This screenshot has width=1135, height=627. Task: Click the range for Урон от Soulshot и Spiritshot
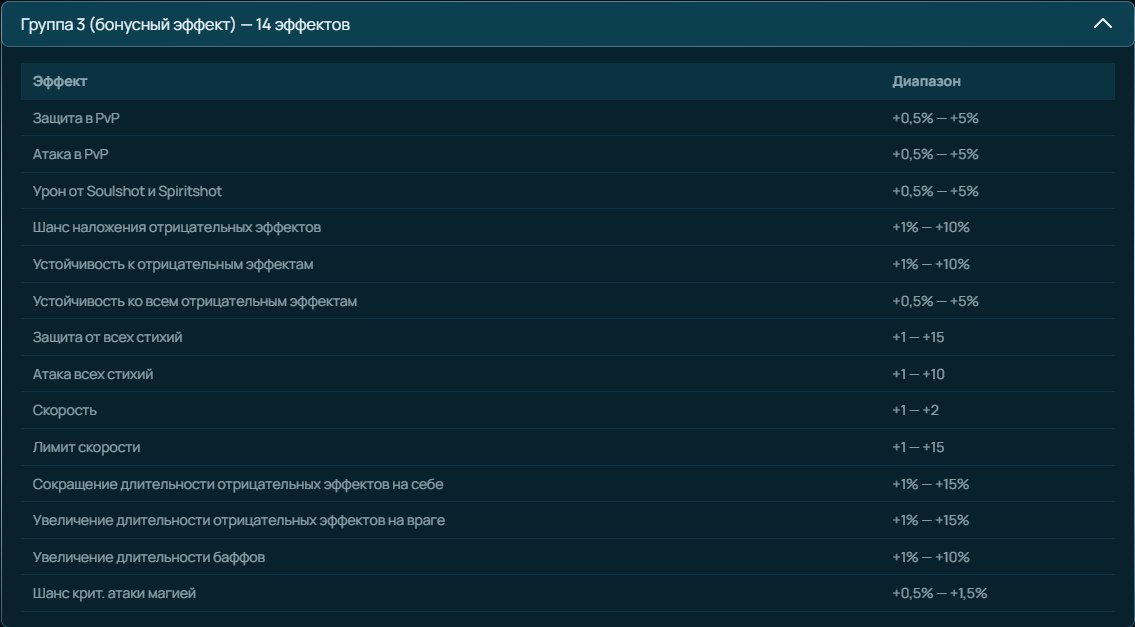[x=935, y=191]
